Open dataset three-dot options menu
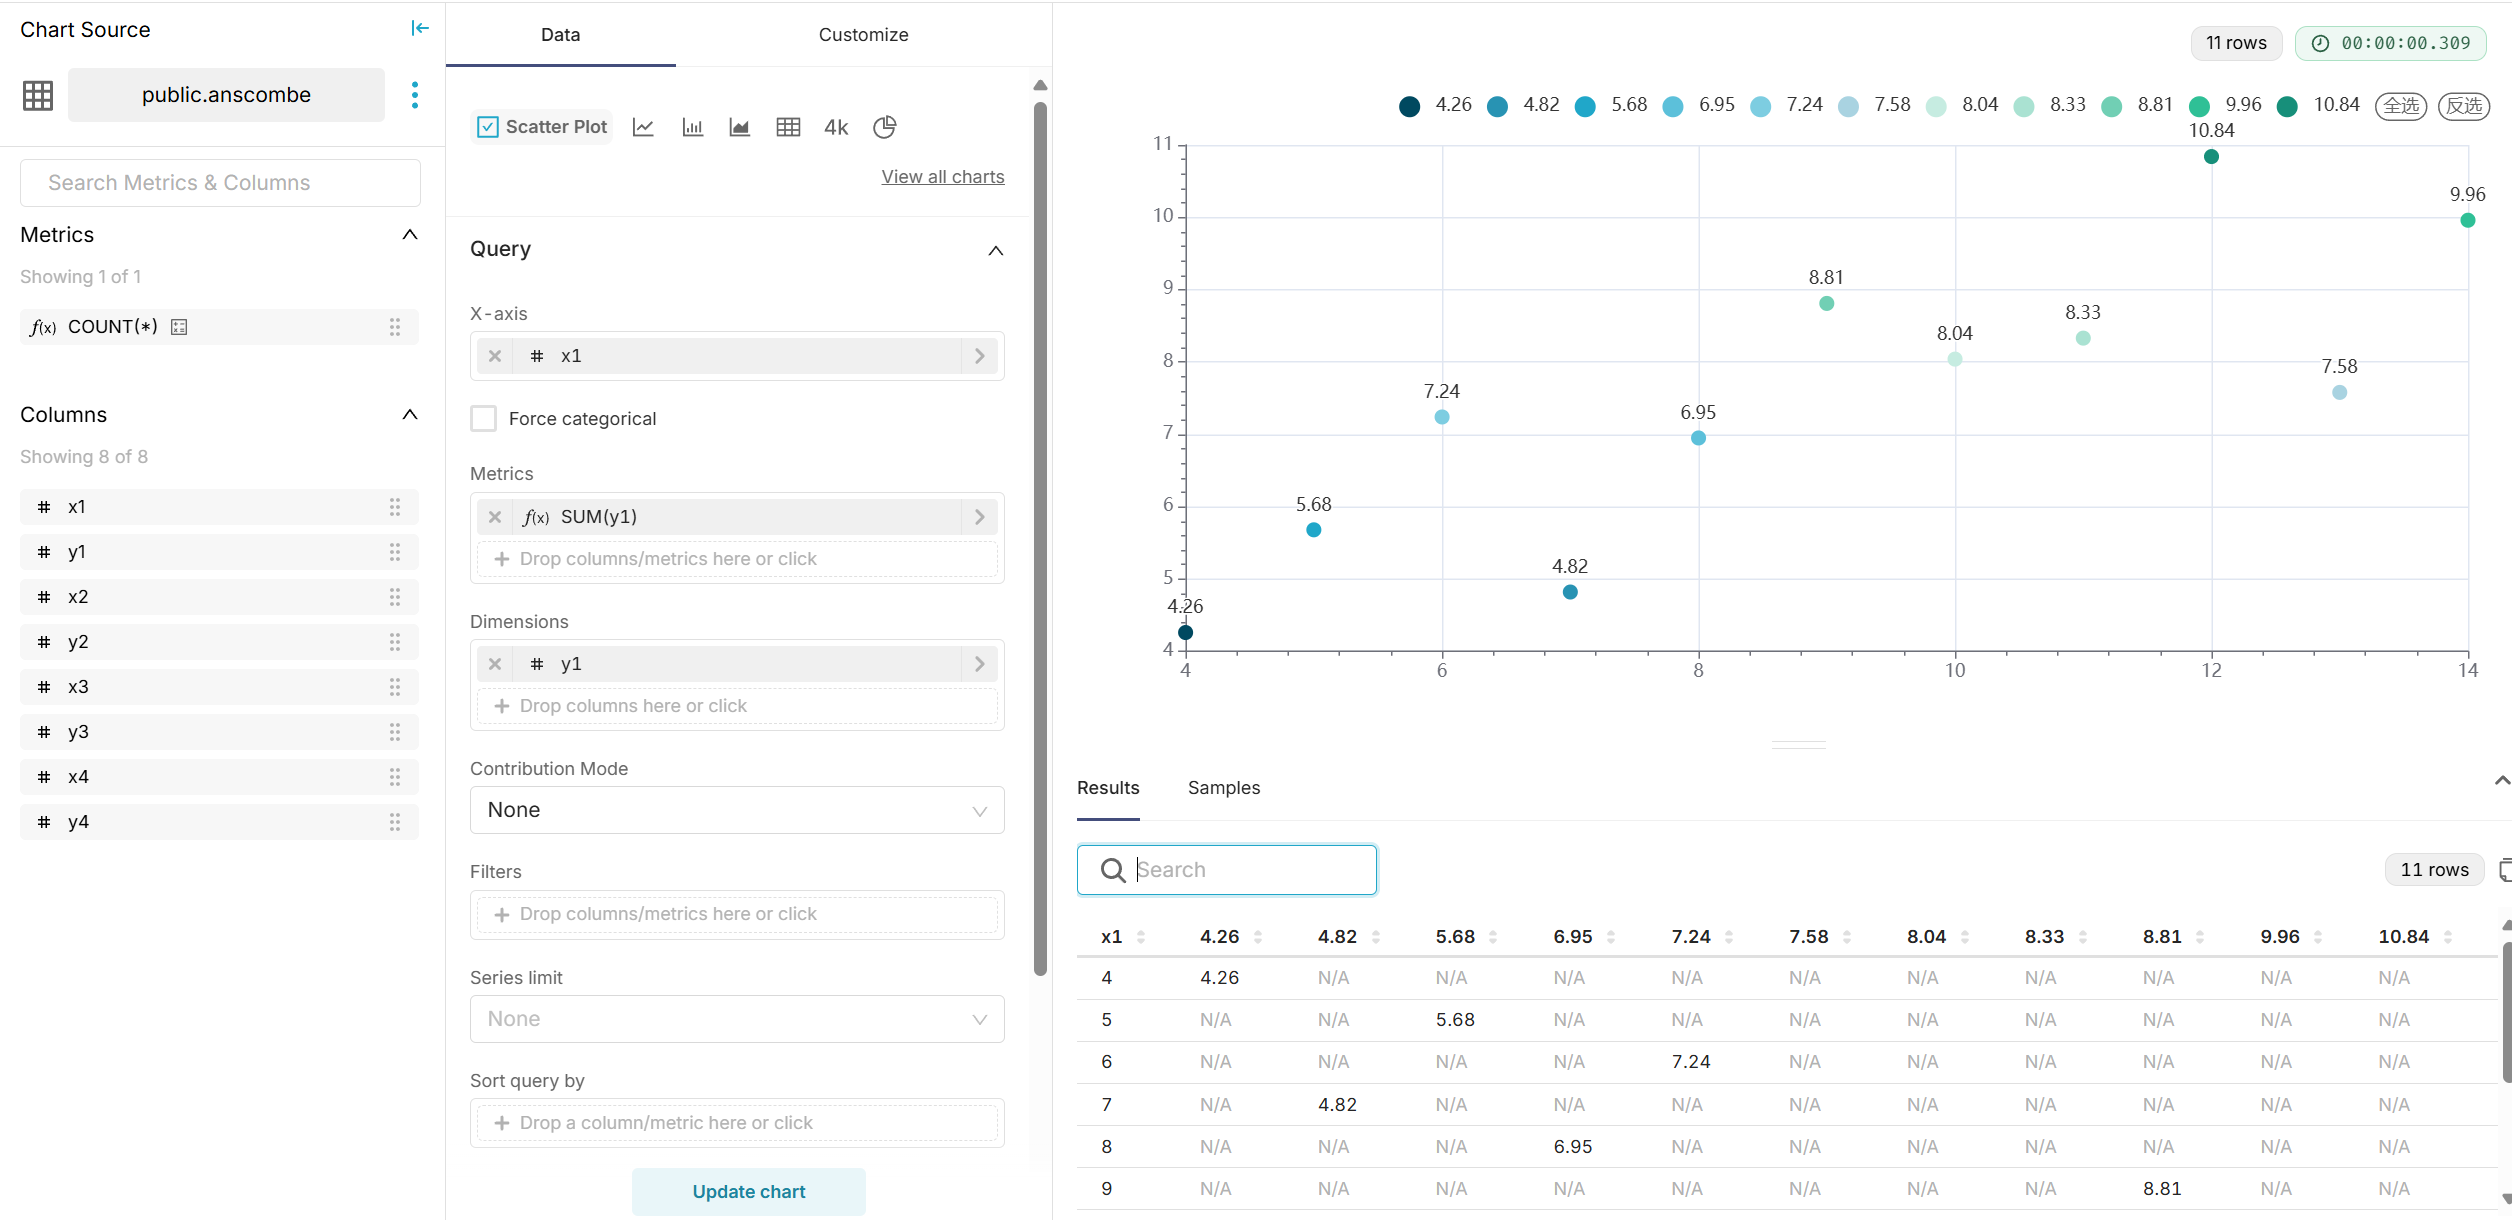The height and width of the screenshot is (1220, 2512). coord(415,95)
